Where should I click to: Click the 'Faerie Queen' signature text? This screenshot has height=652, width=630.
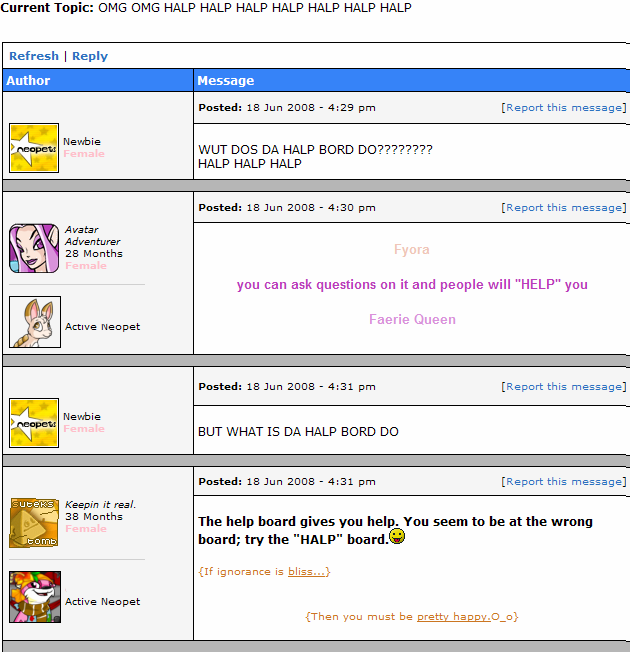(412, 319)
